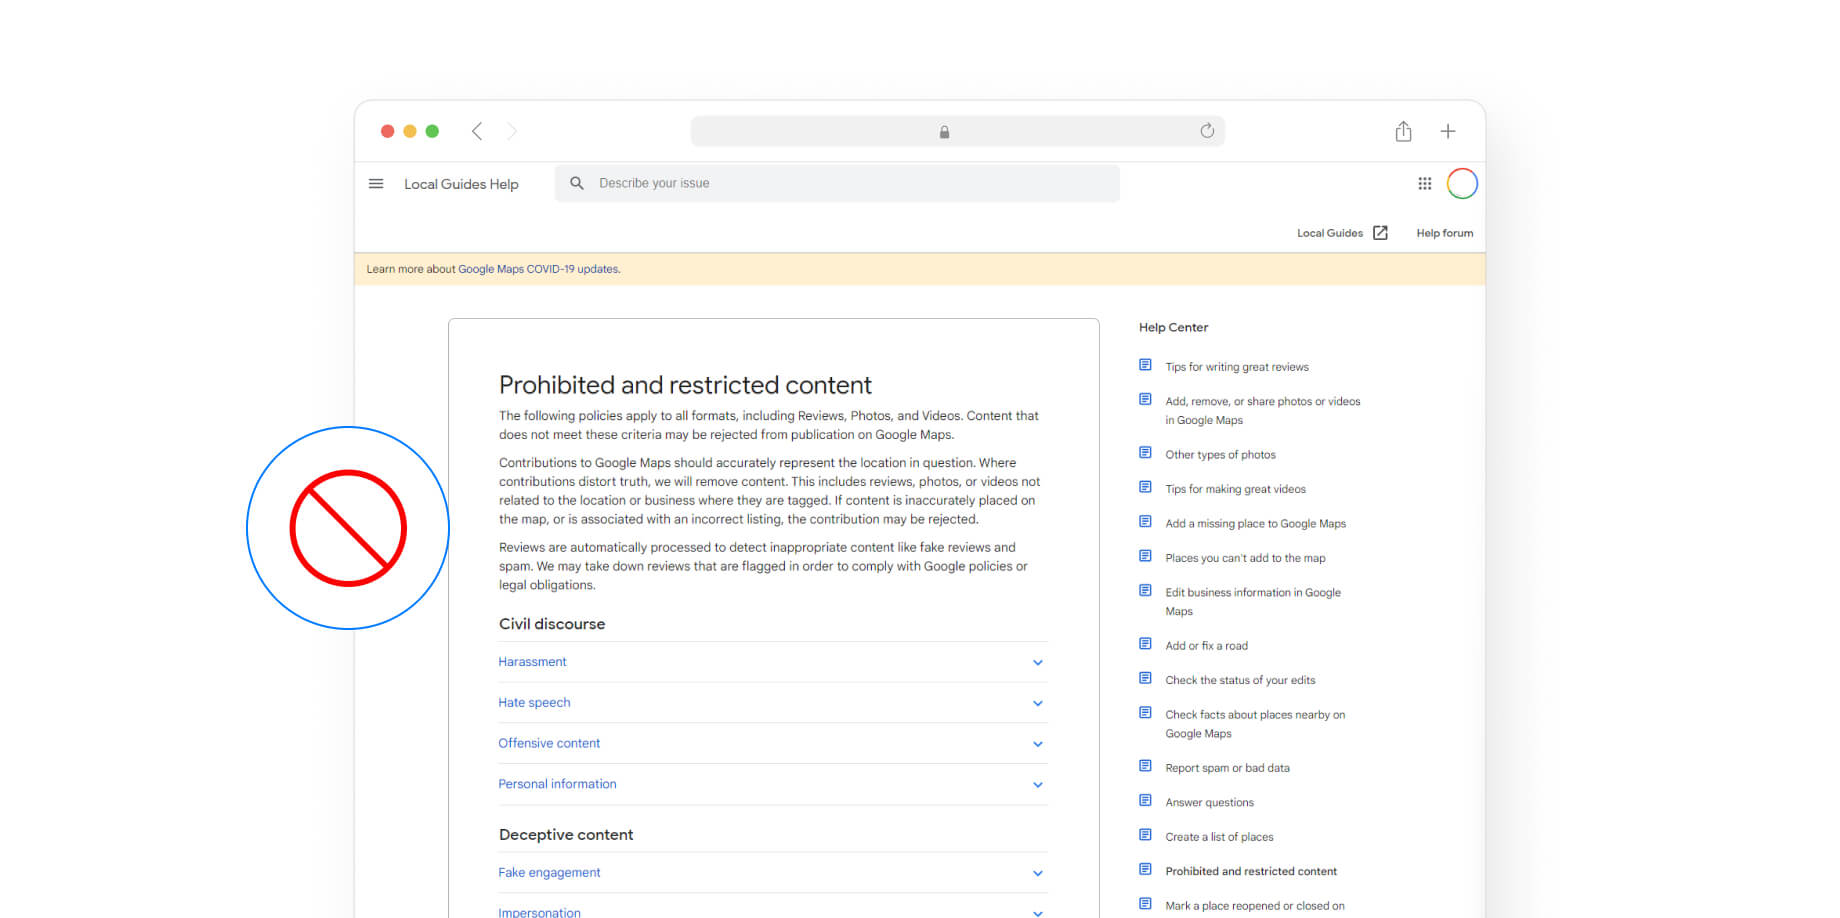1840x918 pixels.
Task: Click the browser address bar
Action: pyautogui.click(x=957, y=131)
